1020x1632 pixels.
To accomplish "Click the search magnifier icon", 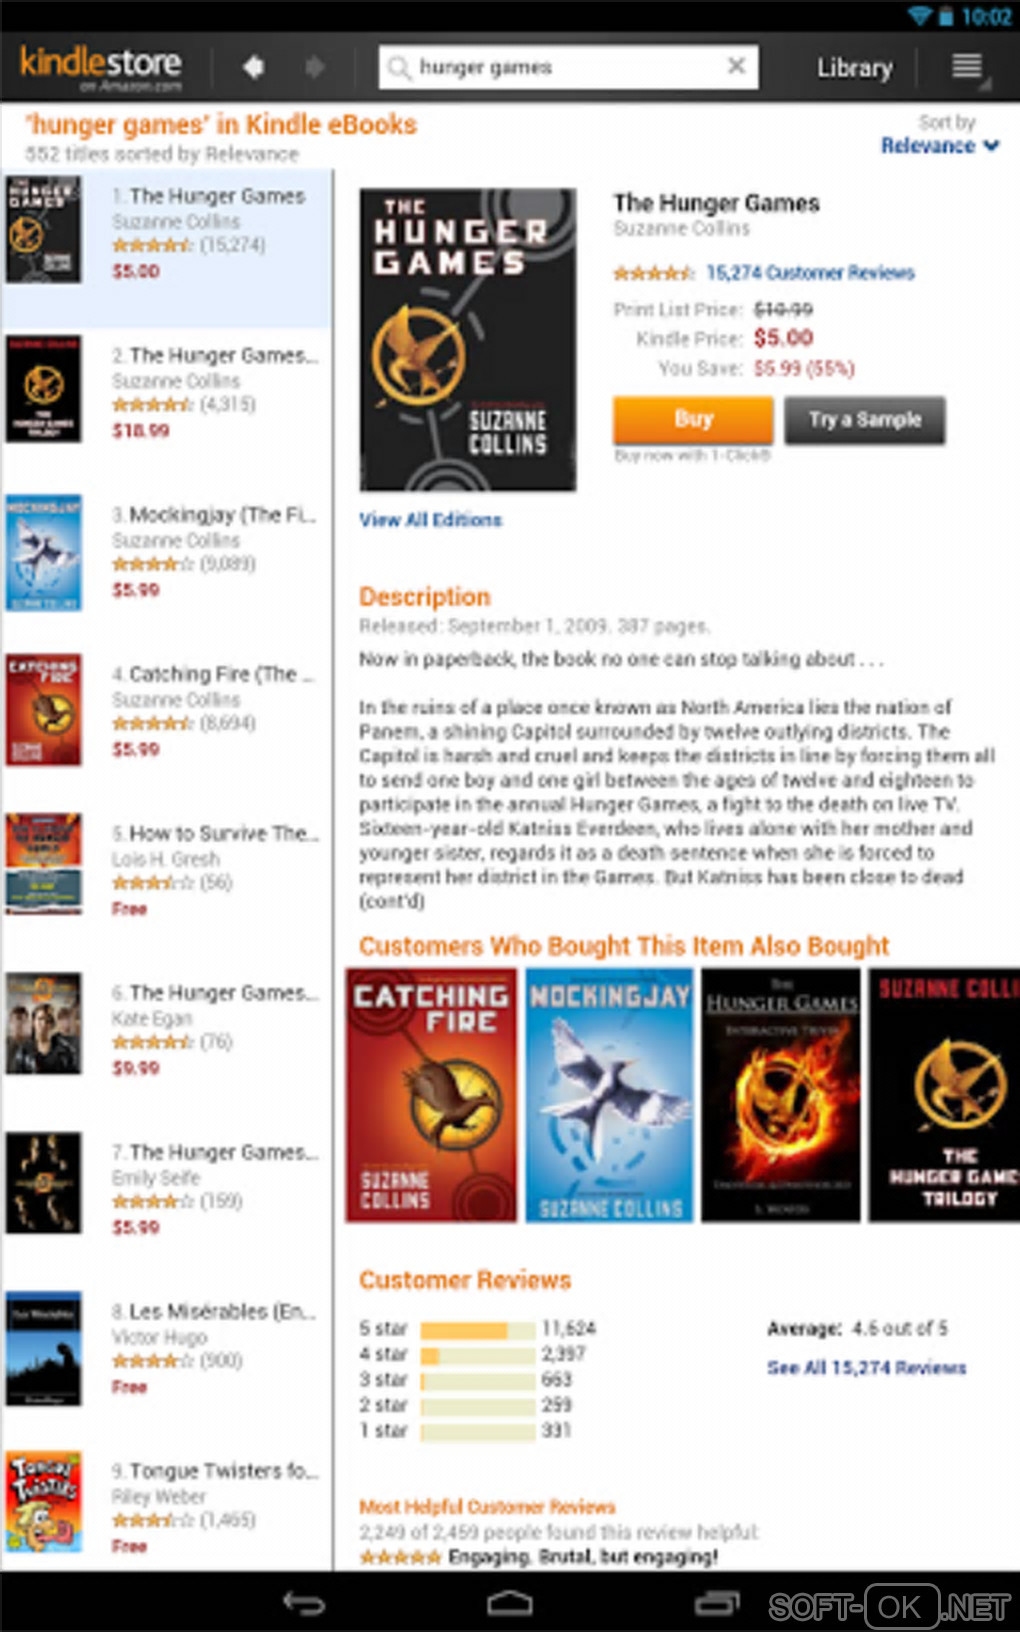I will pos(399,67).
